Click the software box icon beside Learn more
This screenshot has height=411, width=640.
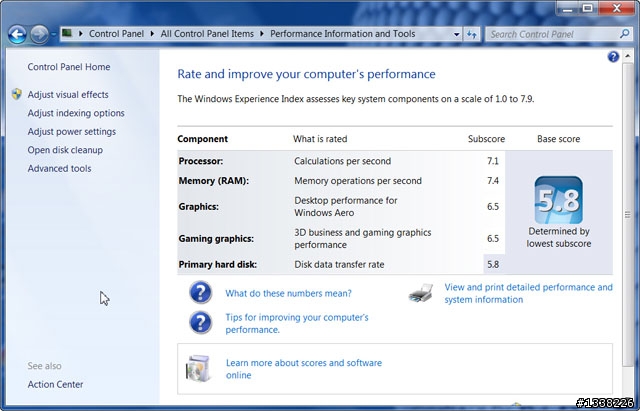click(198, 368)
